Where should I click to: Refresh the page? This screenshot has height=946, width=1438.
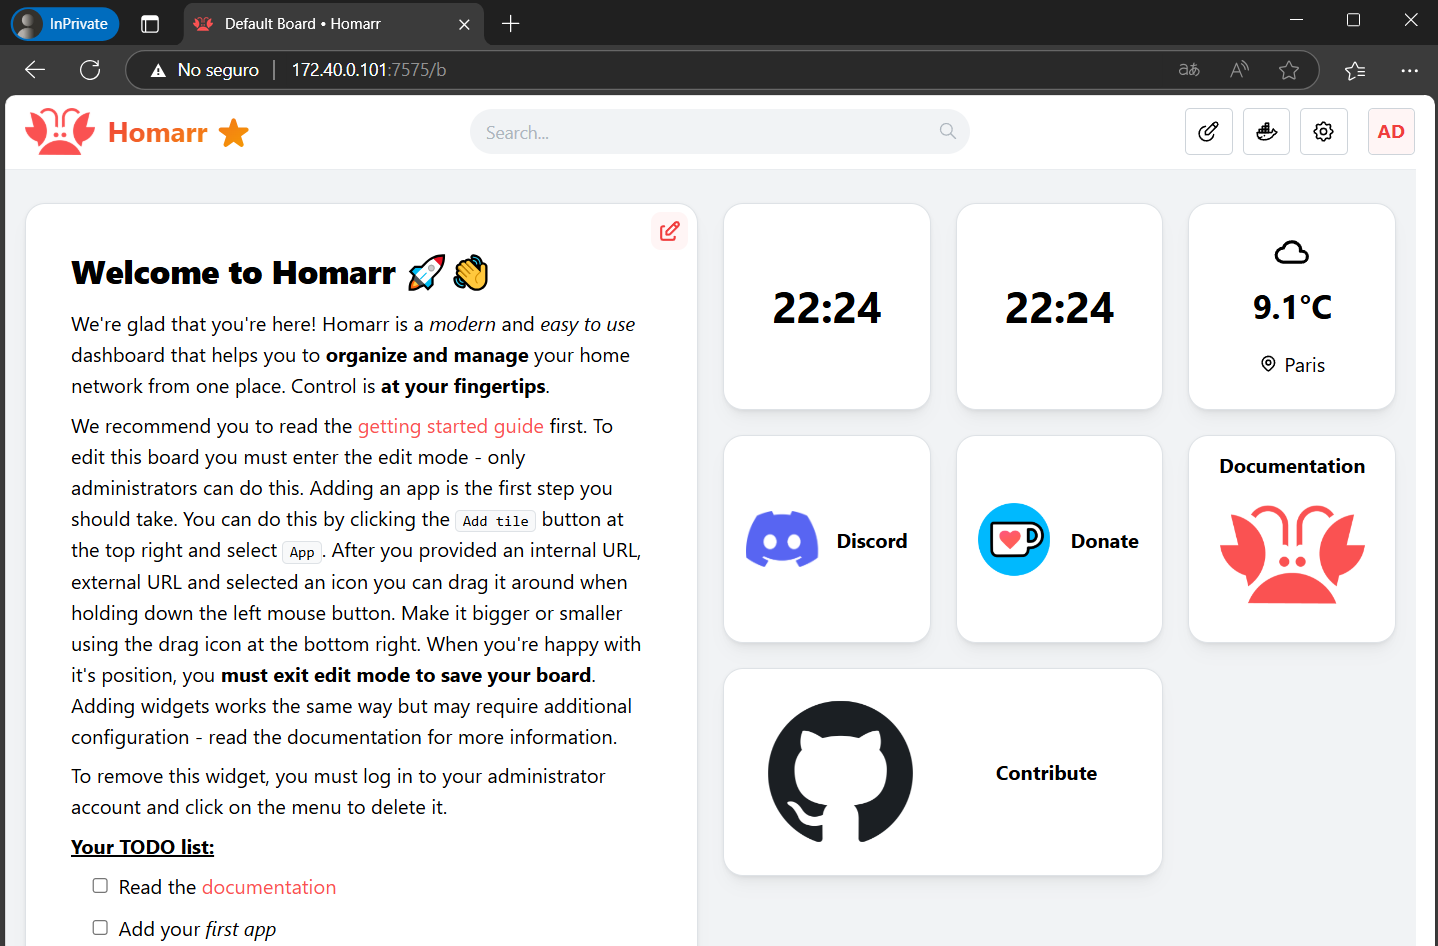(90, 70)
